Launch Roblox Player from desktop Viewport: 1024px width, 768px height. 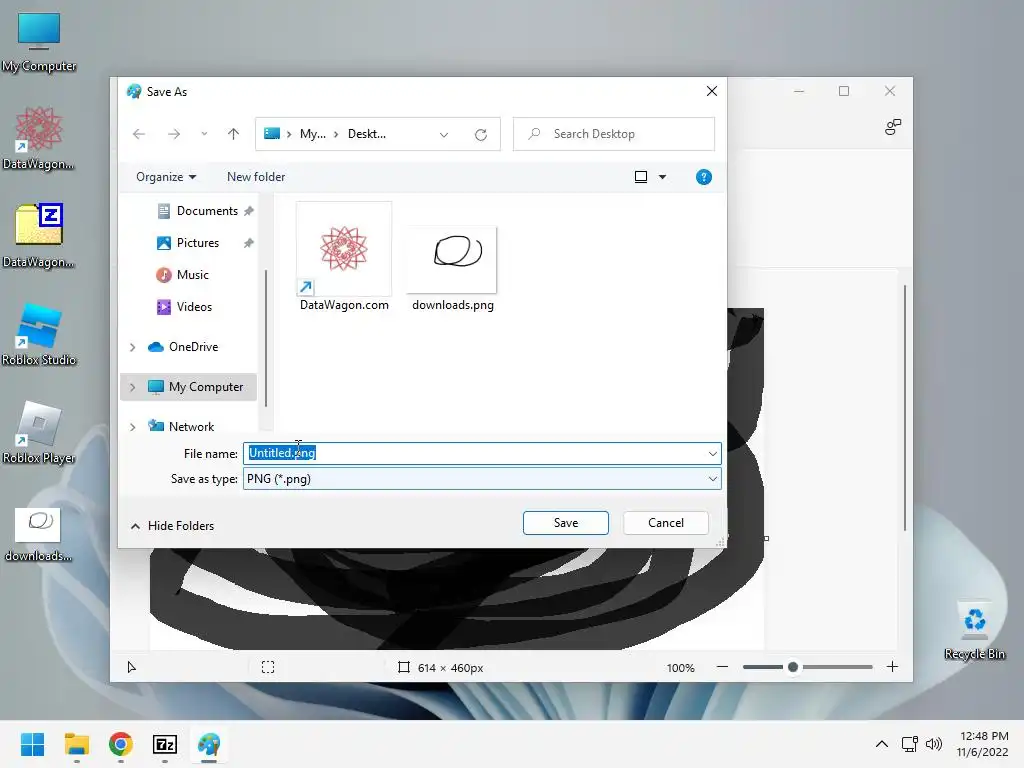pos(39,432)
